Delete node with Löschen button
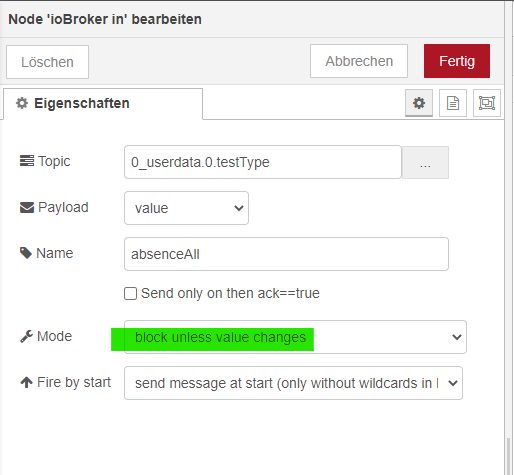This screenshot has width=514, height=475. coord(47,62)
